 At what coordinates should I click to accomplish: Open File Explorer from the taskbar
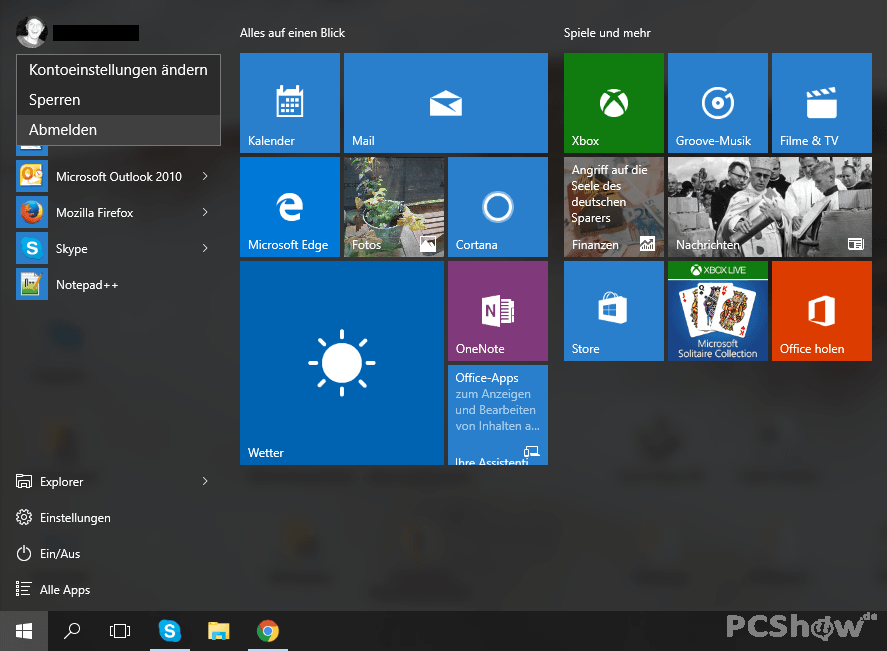[x=218, y=631]
